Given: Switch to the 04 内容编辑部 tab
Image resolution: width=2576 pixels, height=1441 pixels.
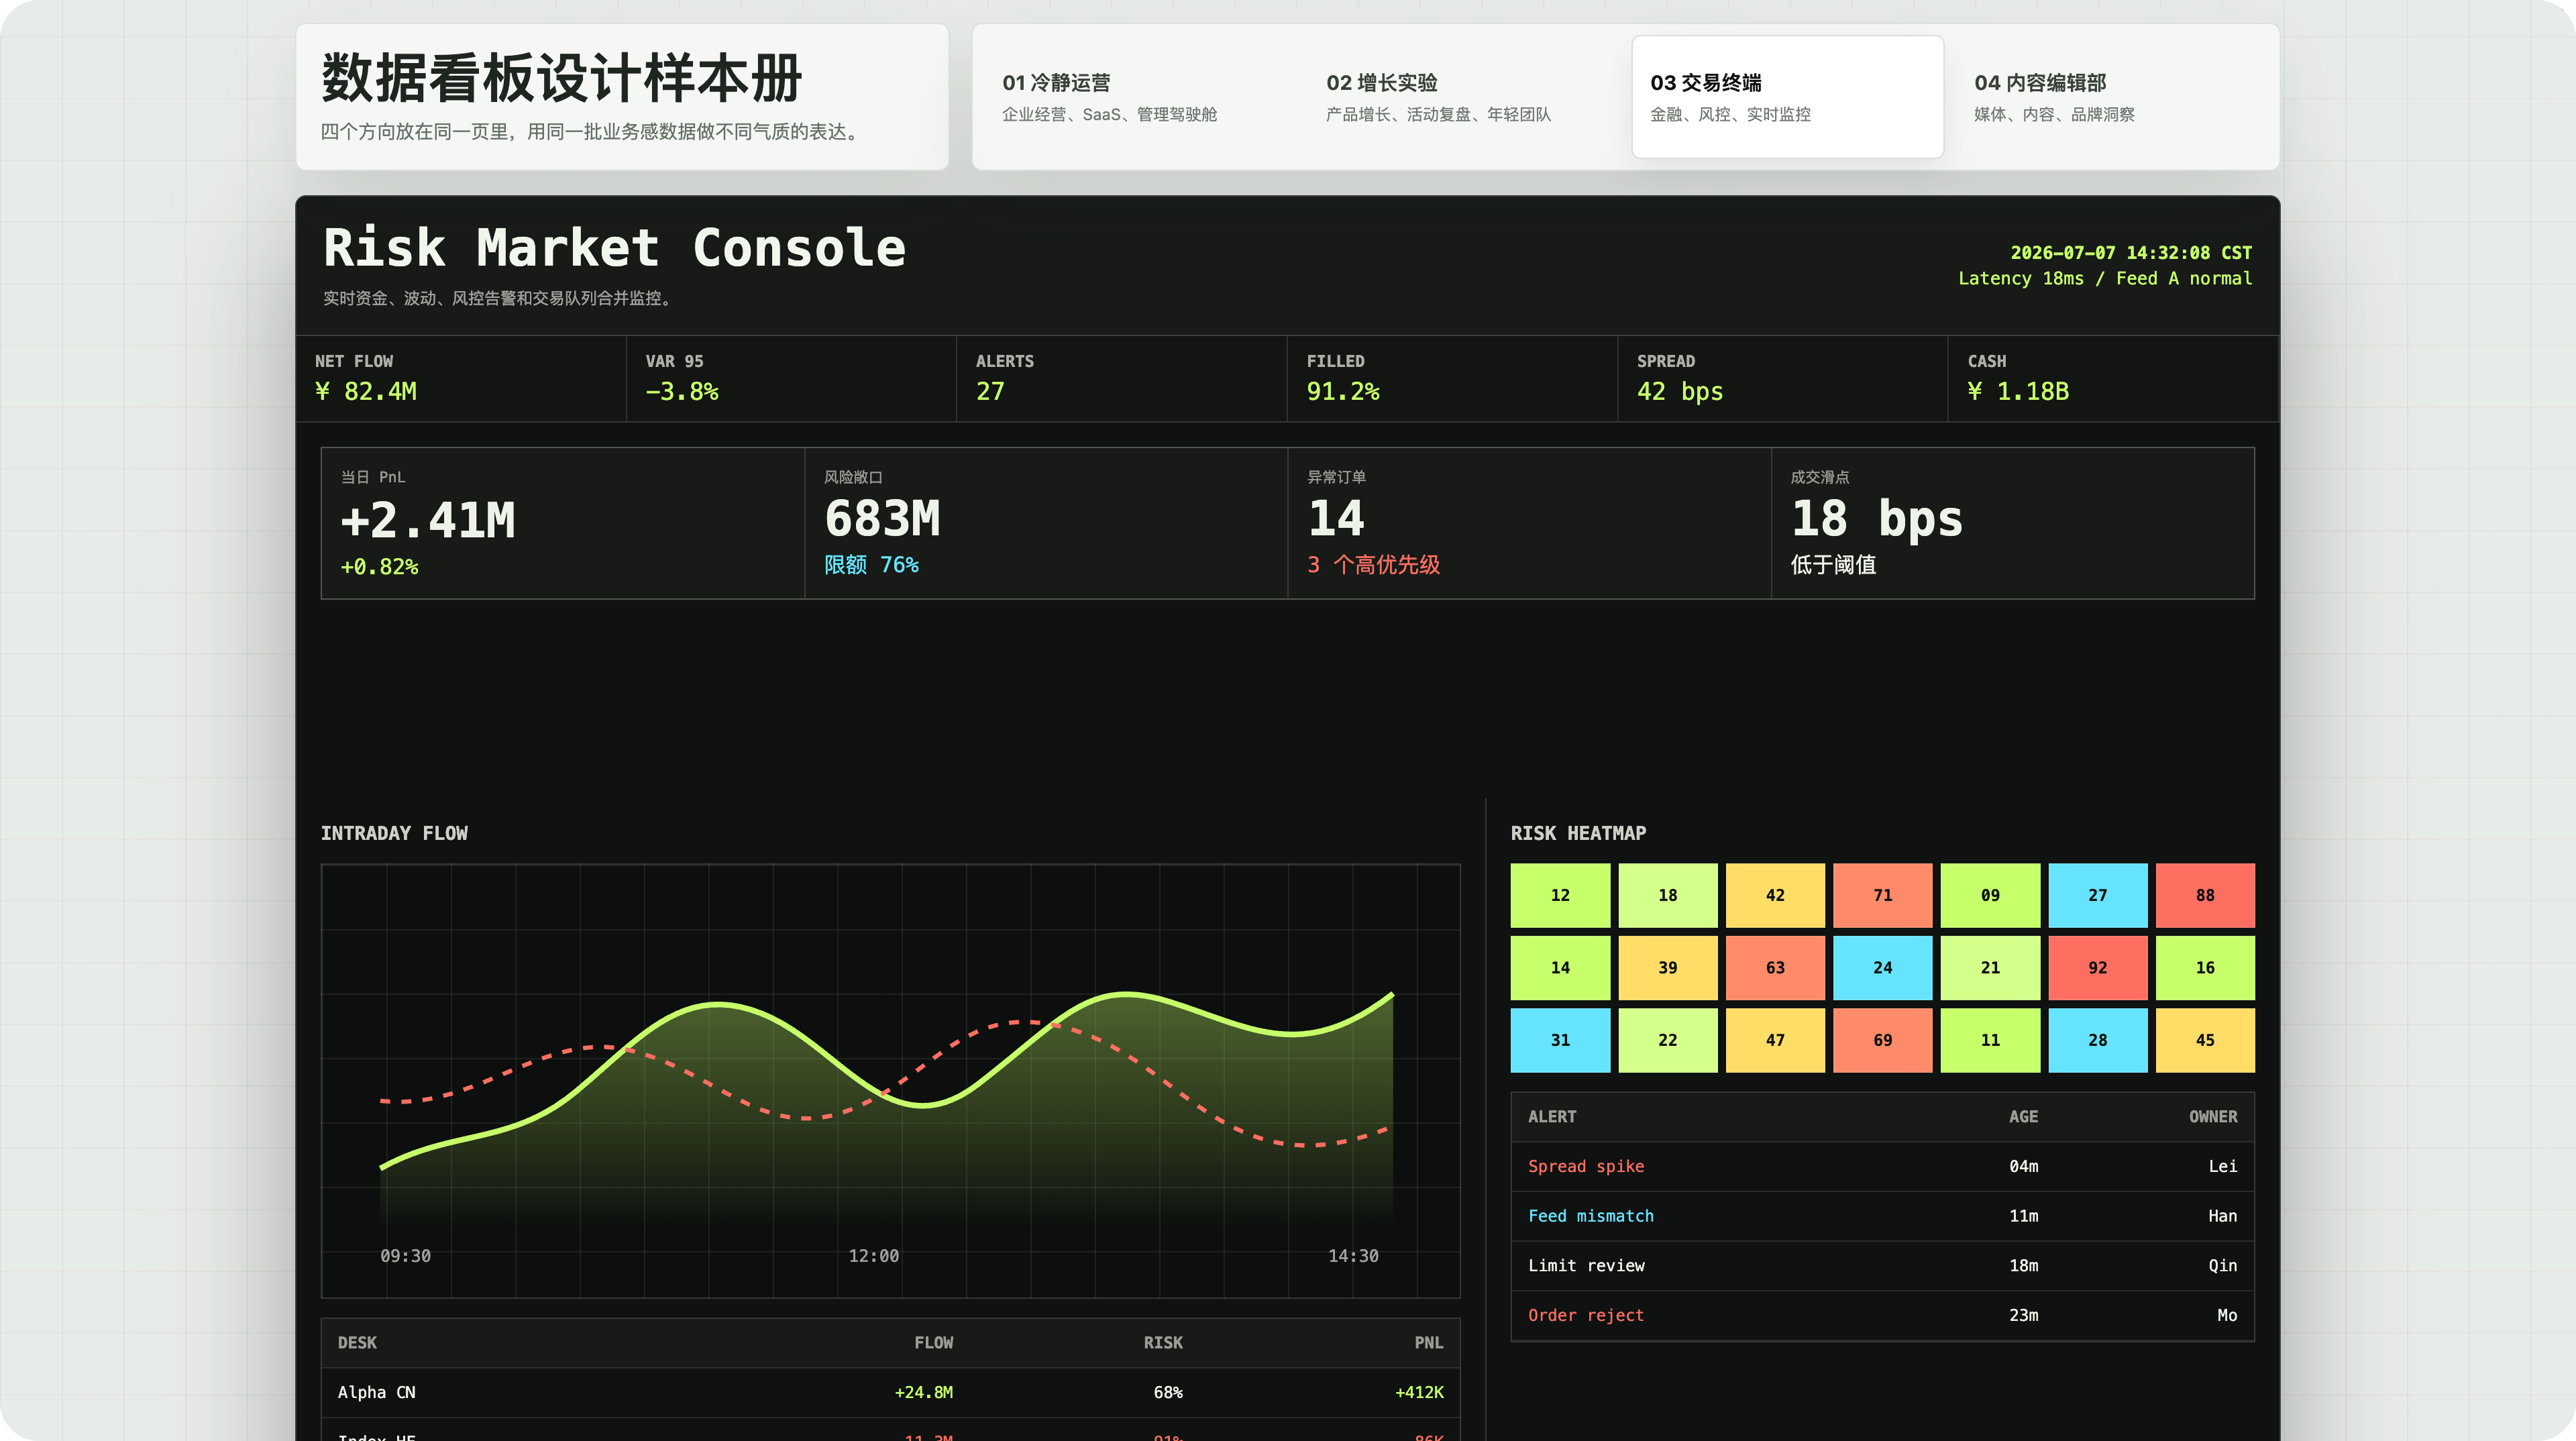Looking at the screenshot, I should click(x=2111, y=97).
